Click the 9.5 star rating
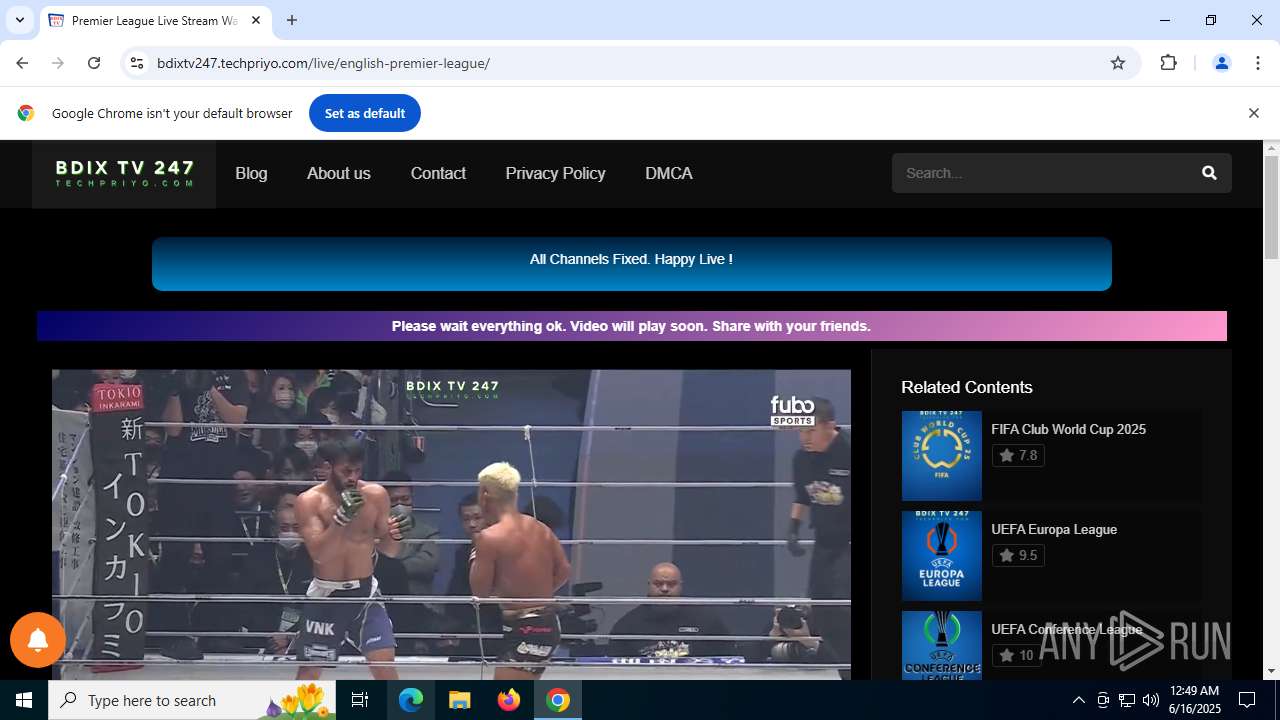This screenshot has height=720, width=1280. pos(1018,555)
